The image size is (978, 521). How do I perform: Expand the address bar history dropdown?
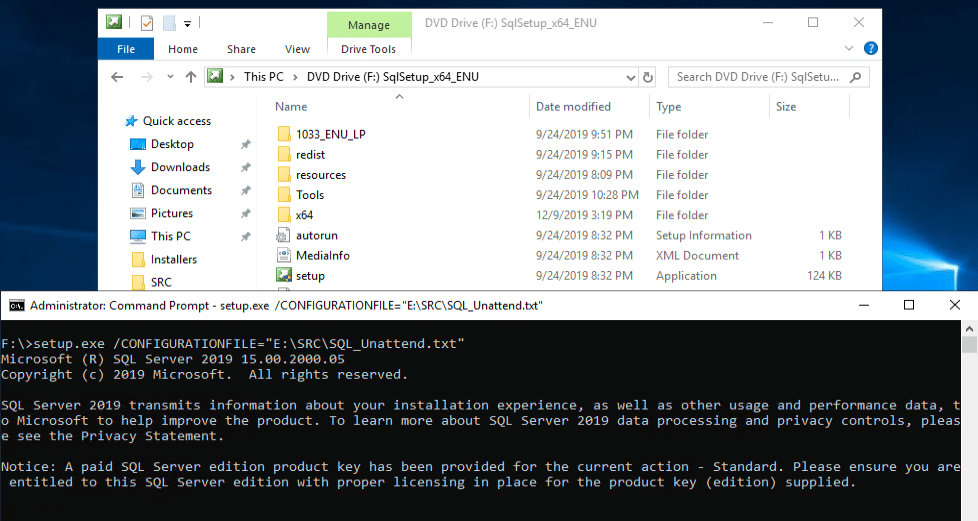click(x=630, y=77)
